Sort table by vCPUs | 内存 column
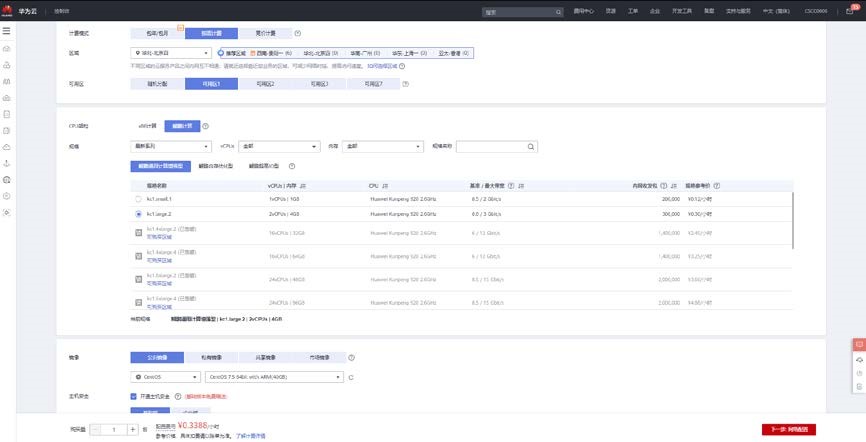Screen dimensions: 866x442 [303, 186]
